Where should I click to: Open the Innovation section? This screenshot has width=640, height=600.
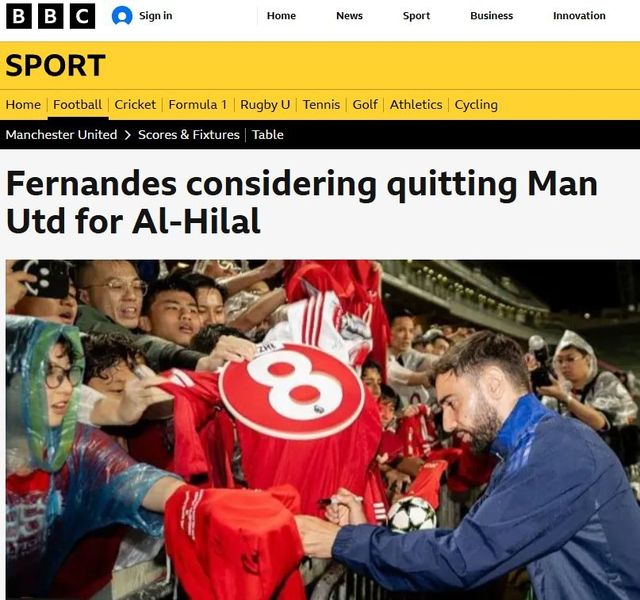(579, 16)
